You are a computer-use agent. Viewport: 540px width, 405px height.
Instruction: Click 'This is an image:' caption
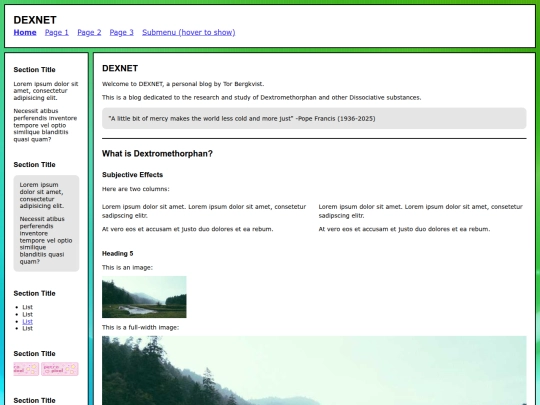click(127, 268)
